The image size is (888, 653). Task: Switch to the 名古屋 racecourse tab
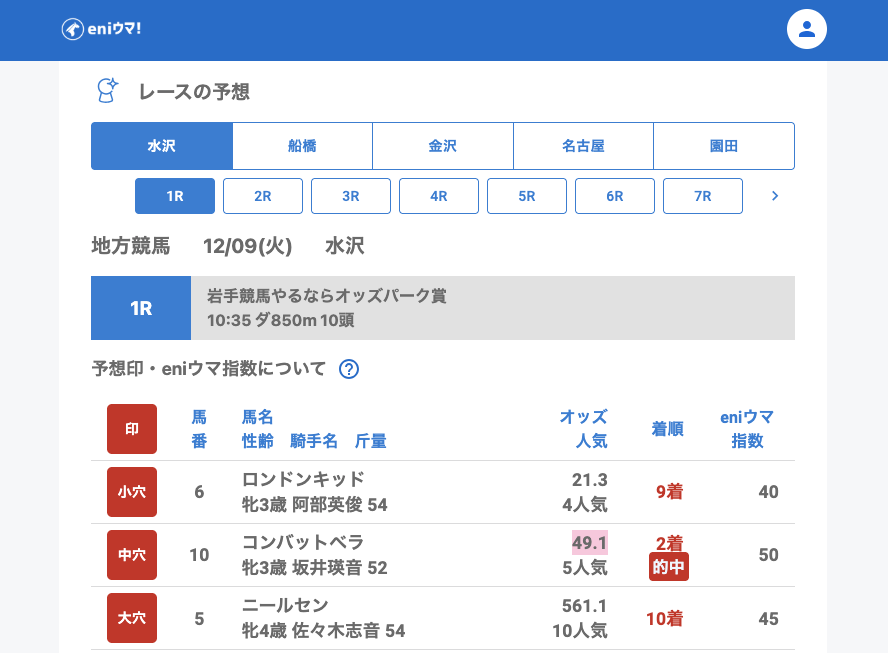coord(583,146)
